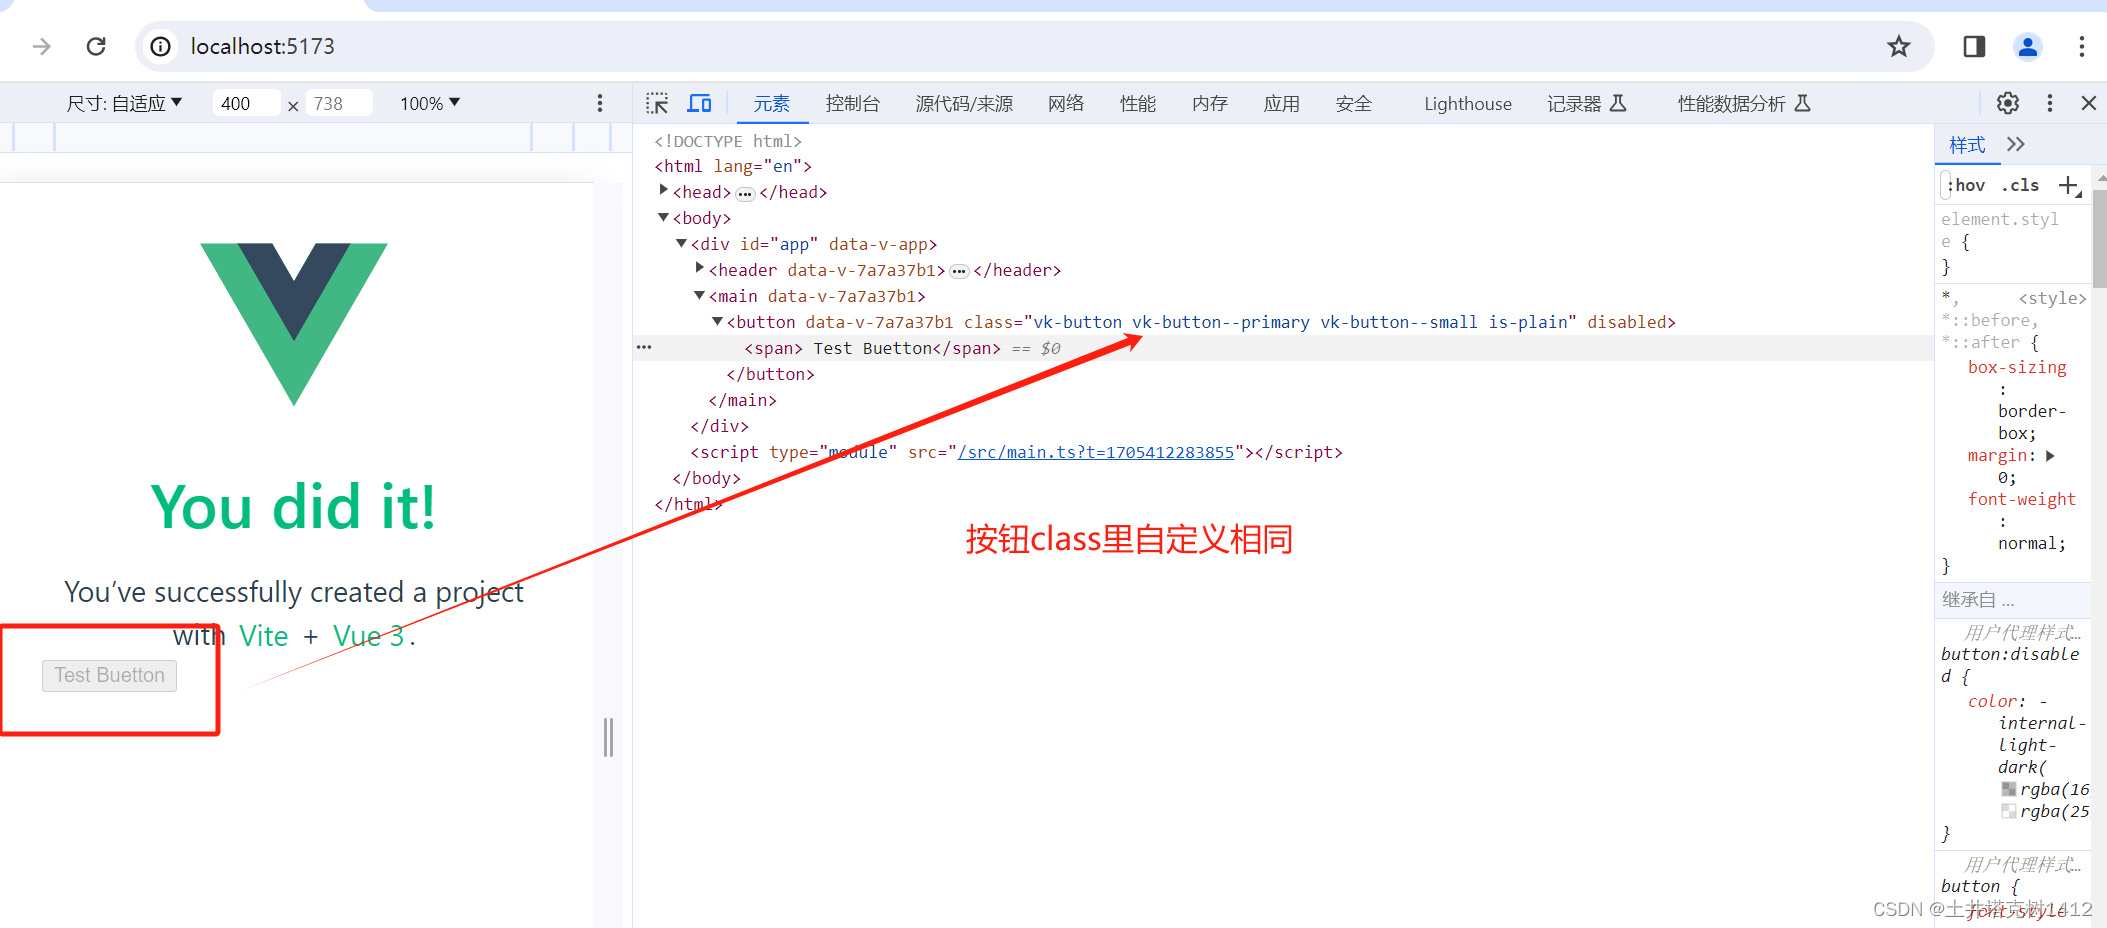Click the disabled Test Buetton button

(x=109, y=675)
